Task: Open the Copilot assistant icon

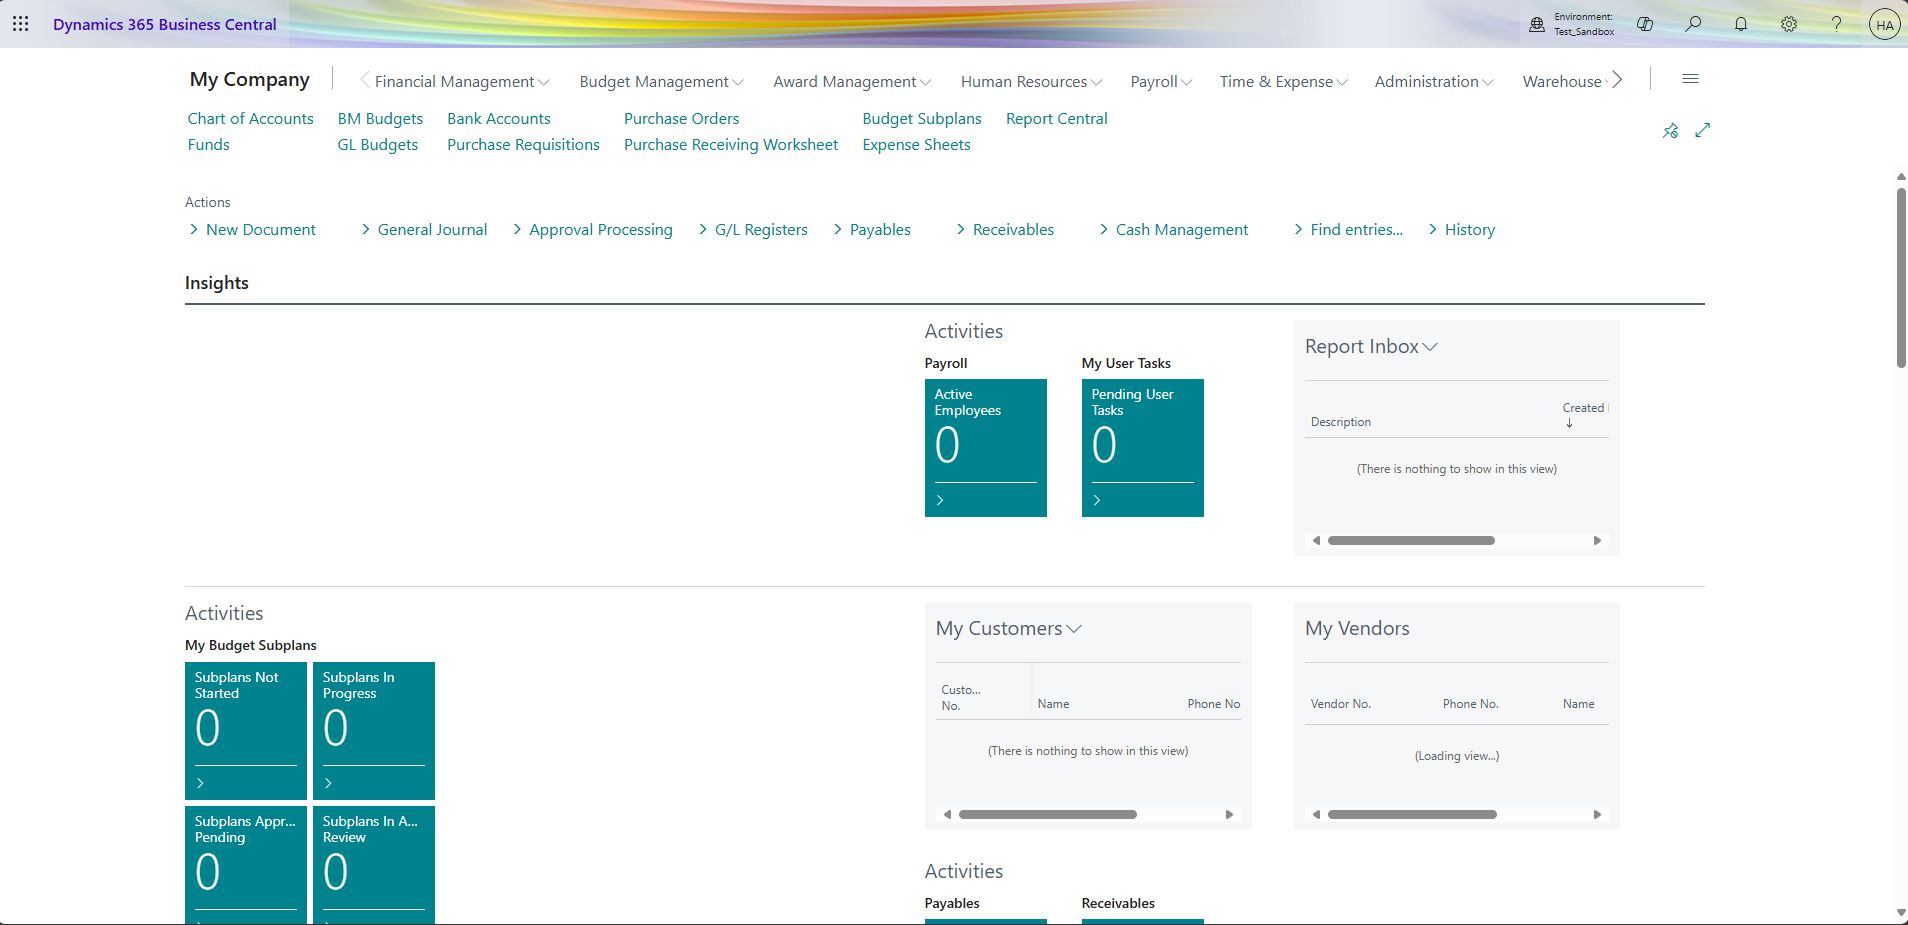Action: coord(1646,24)
